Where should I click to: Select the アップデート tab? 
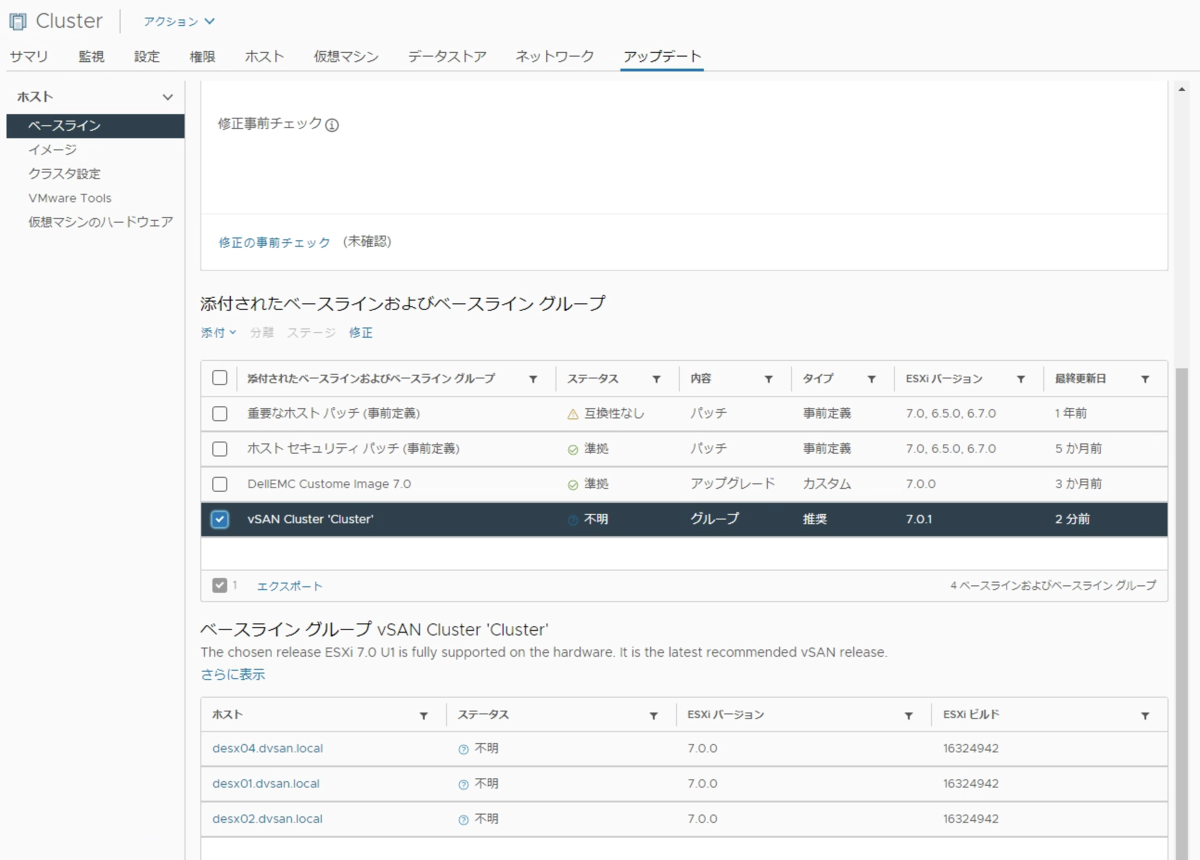(x=662, y=56)
